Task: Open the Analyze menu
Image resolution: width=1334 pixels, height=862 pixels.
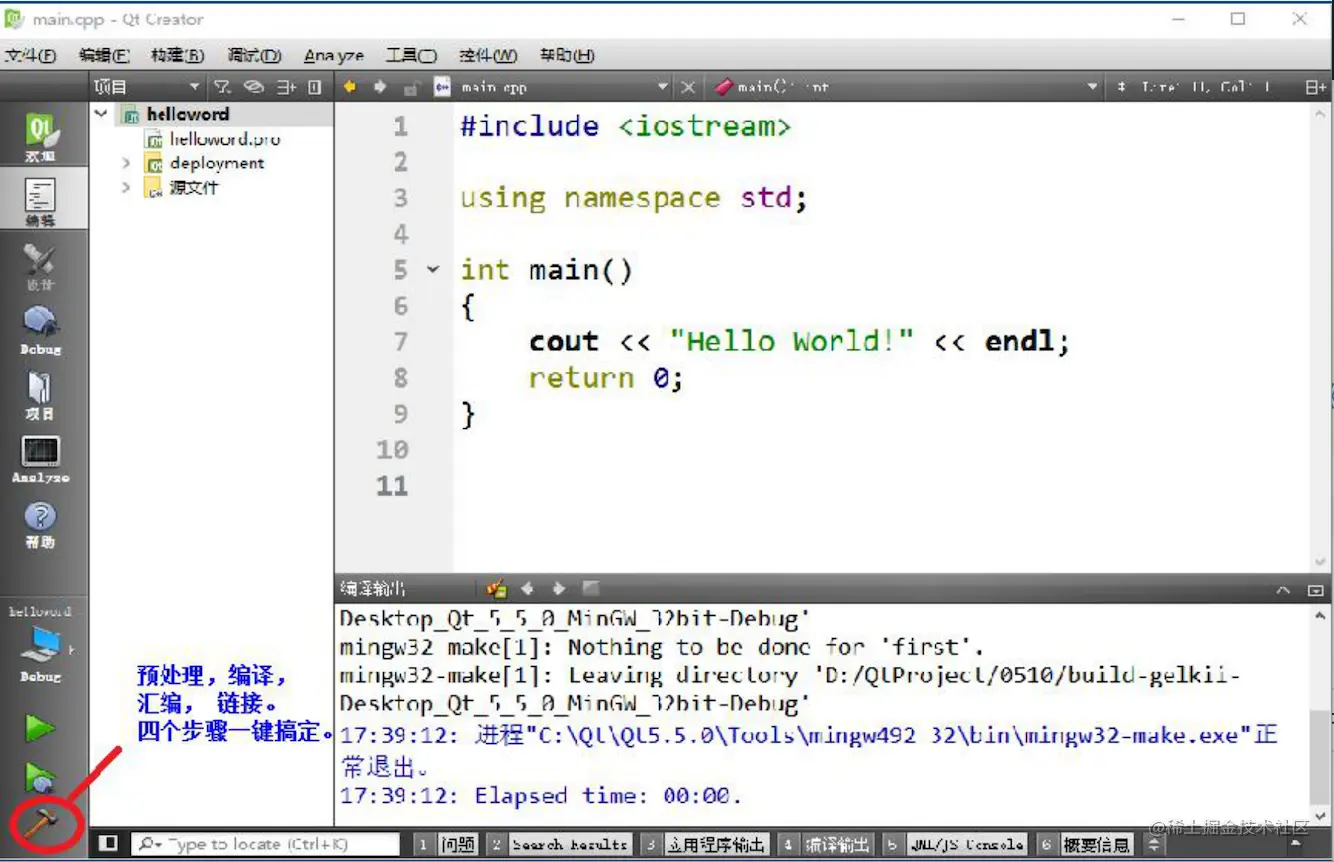Action: pyautogui.click(x=334, y=55)
